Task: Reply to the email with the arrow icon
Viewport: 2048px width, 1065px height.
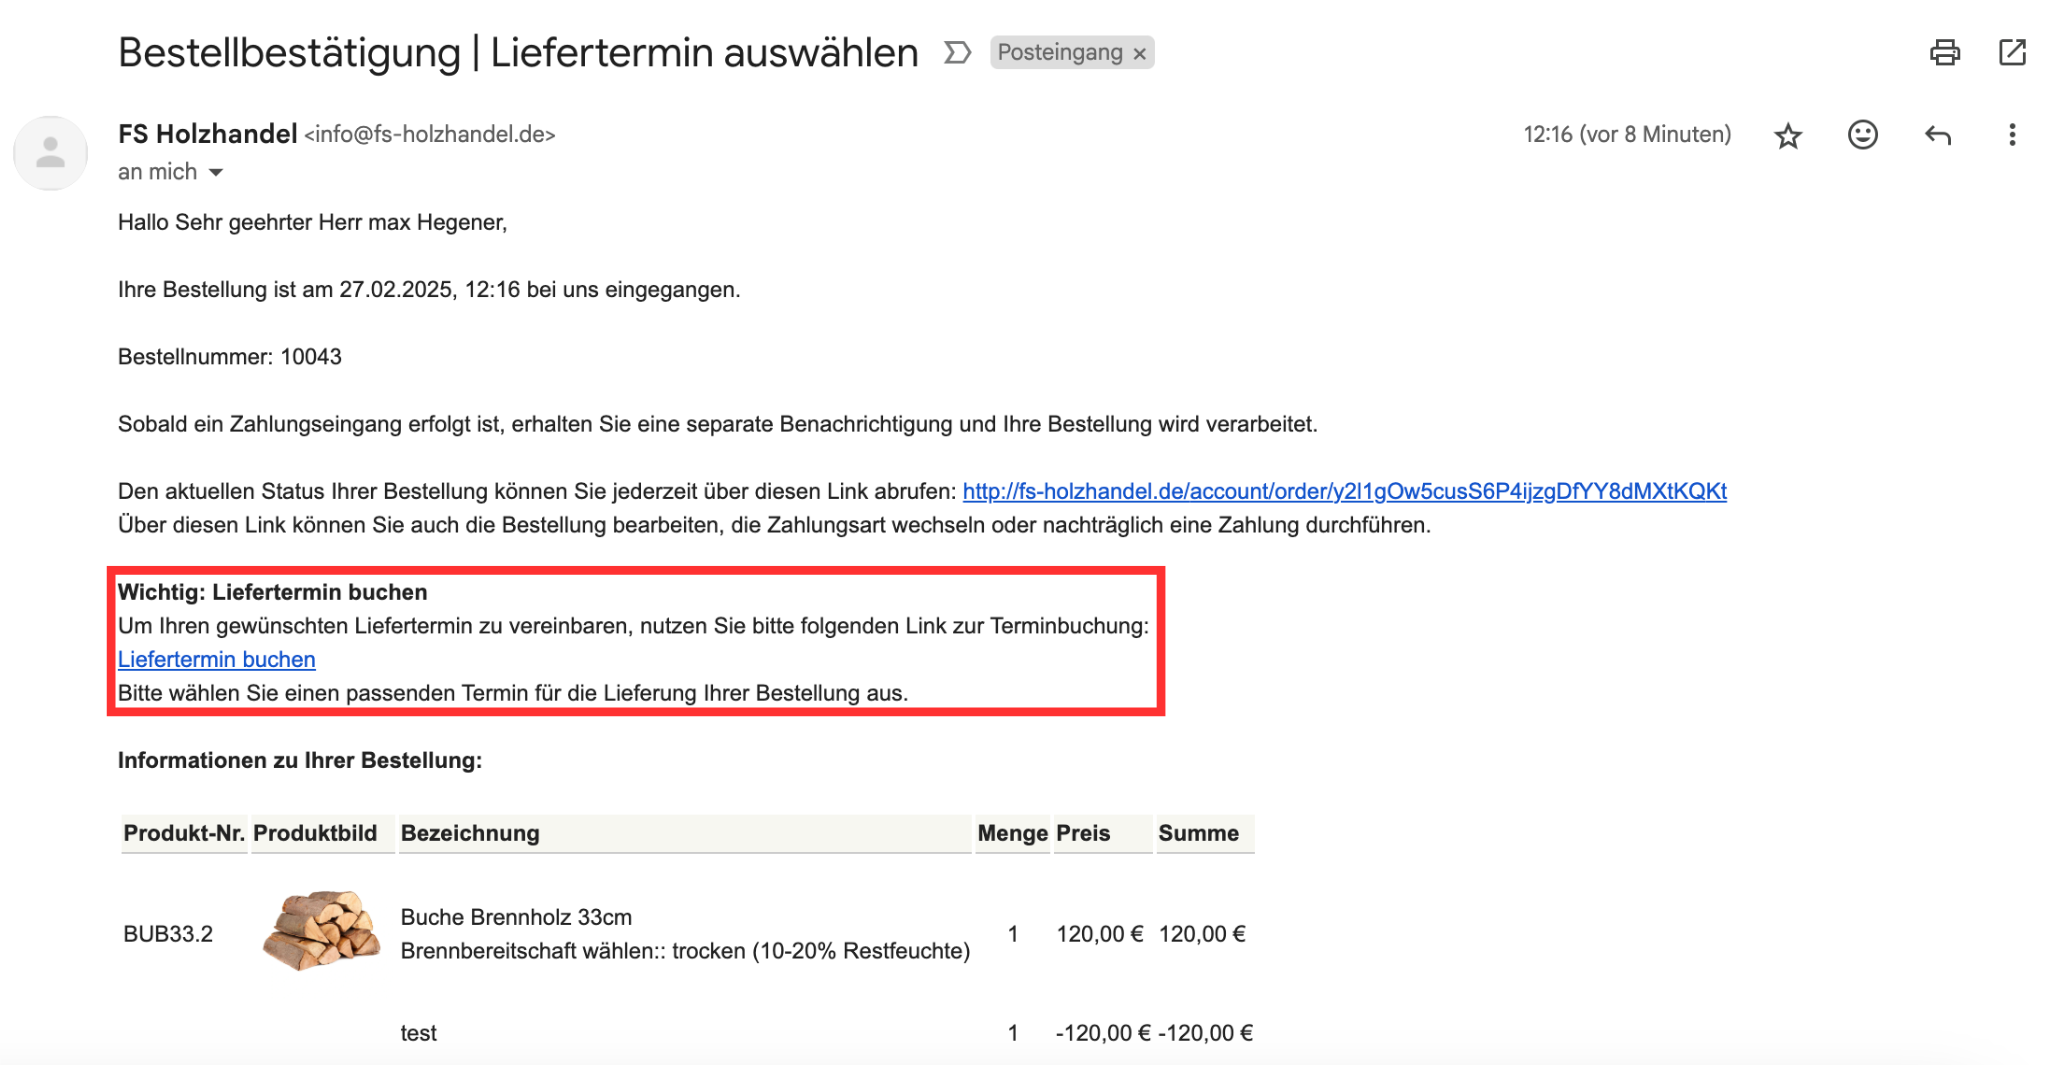Action: coord(1937,135)
